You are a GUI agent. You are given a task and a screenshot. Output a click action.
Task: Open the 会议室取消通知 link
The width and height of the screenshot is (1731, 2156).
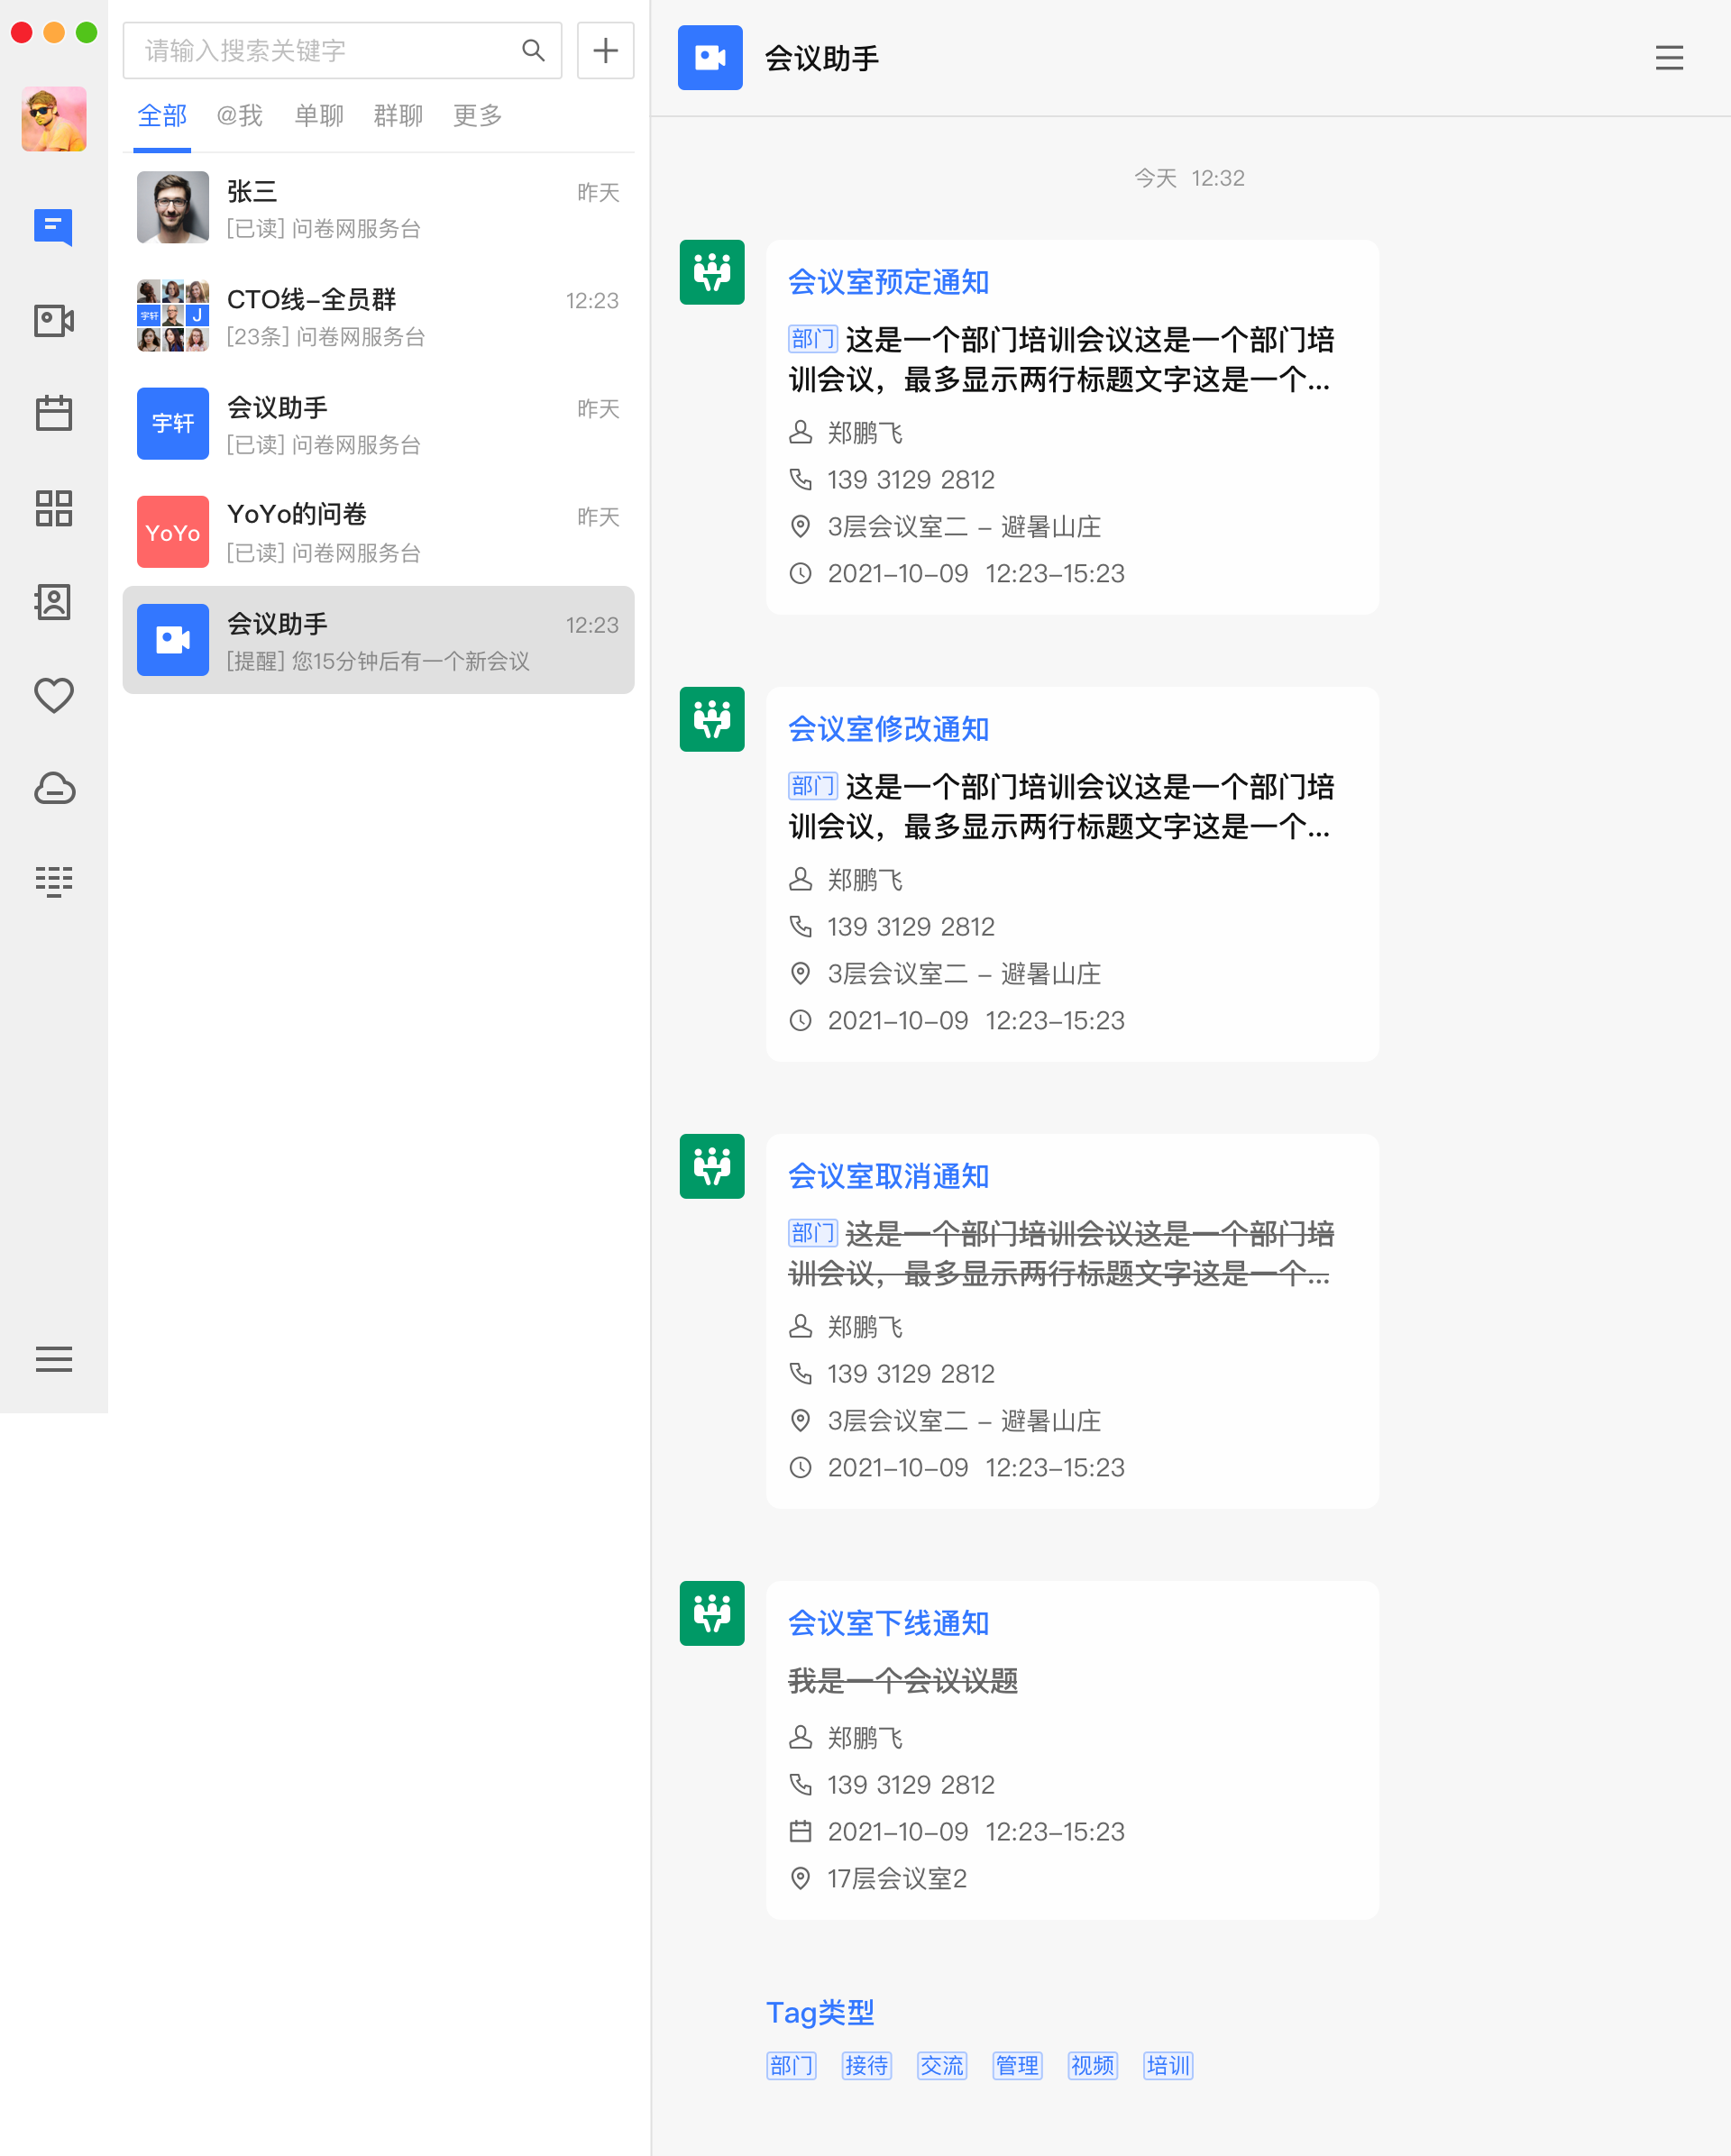[x=888, y=1176]
